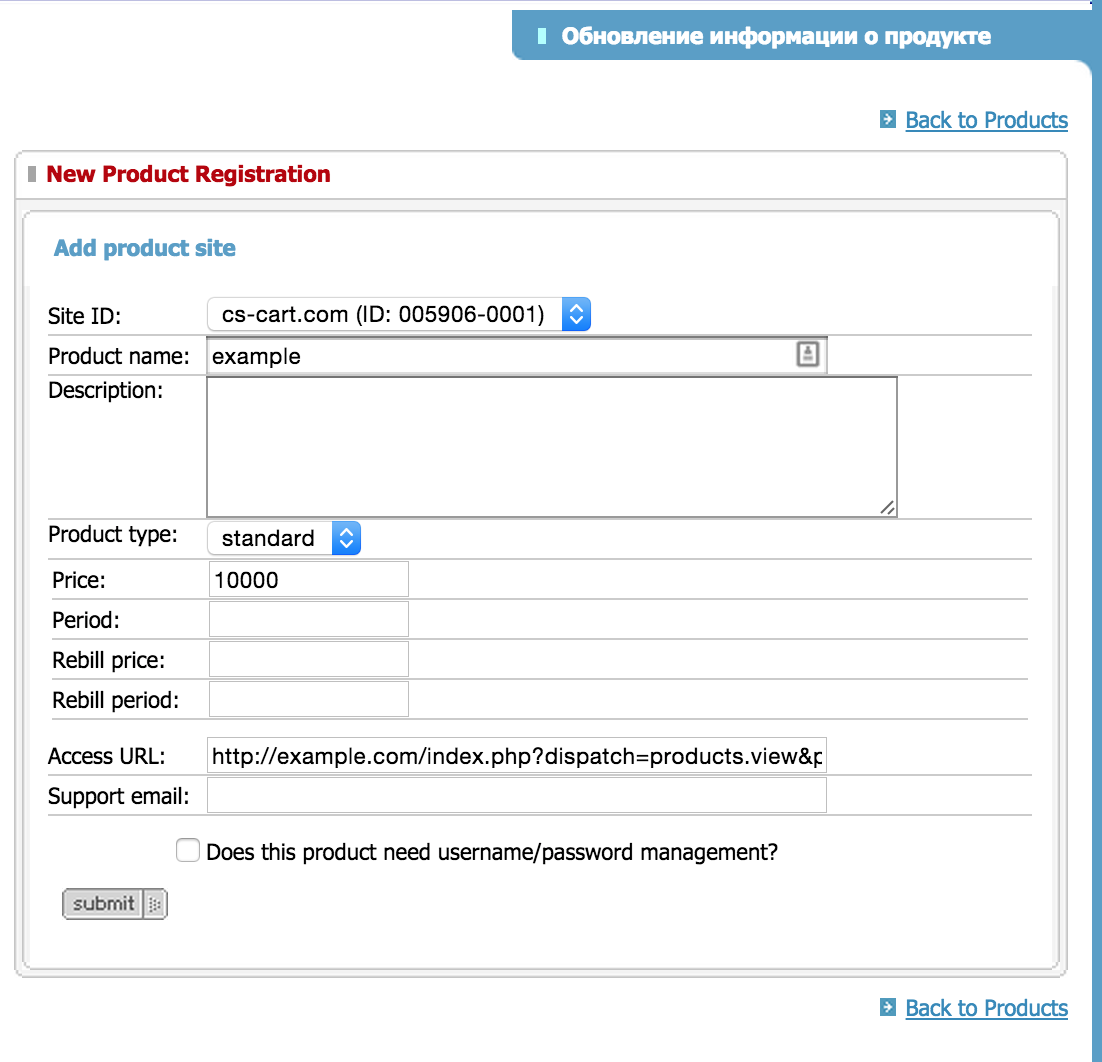This screenshot has width=1102, height=1062.
Task: Open the Site ID dropdown
Action: (x=399, y=315)
